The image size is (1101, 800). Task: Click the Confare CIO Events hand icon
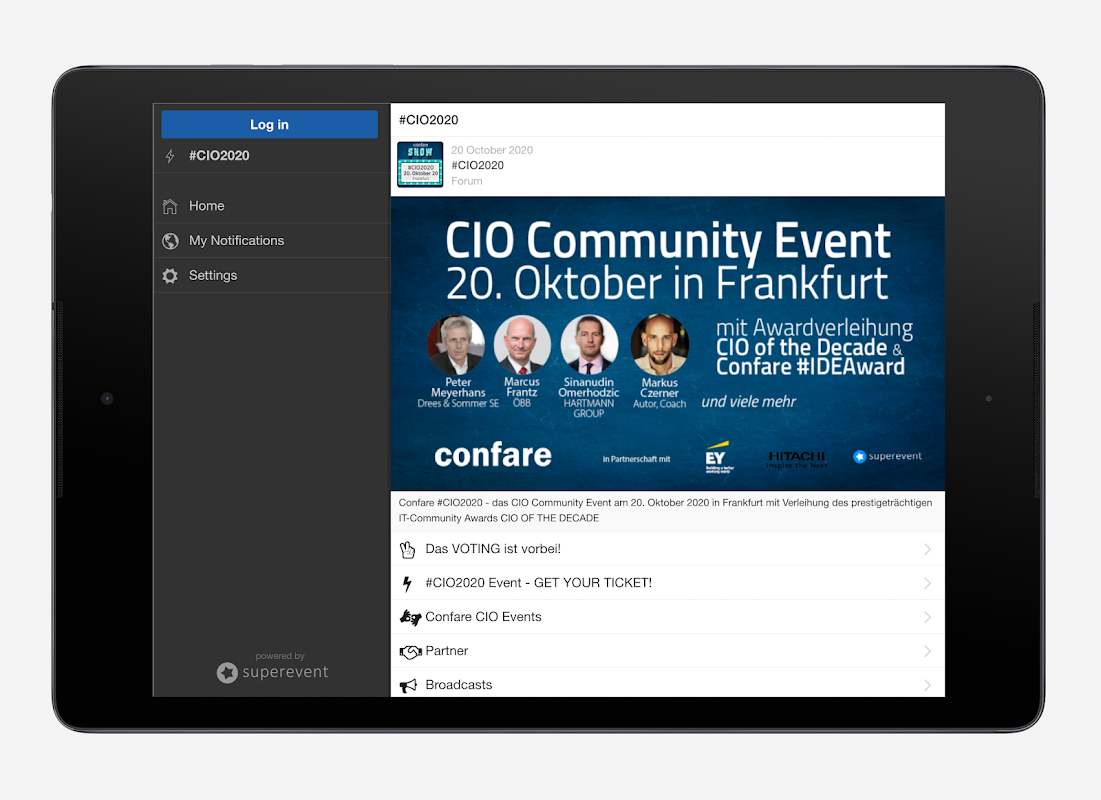pyautogui.click(x=410, y=617)
